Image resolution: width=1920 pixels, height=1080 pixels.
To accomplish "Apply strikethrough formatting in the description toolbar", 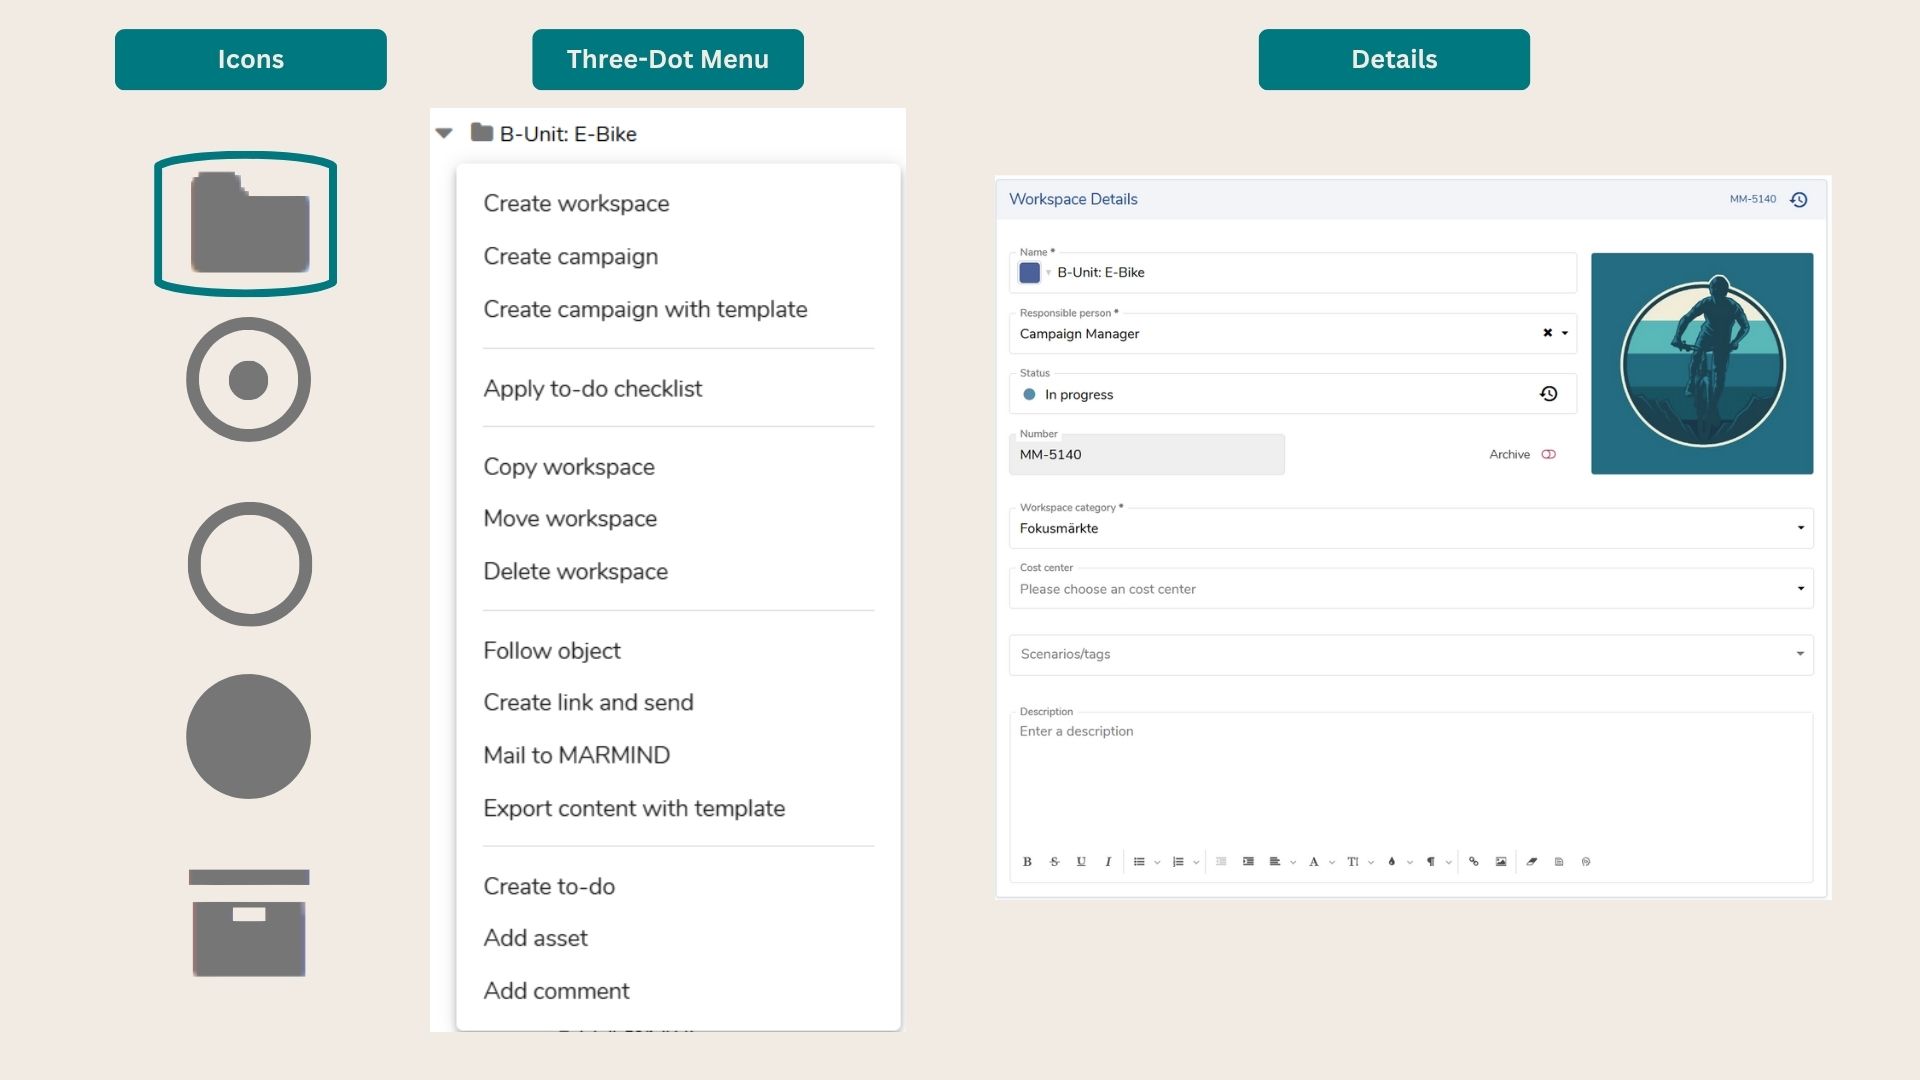I will (1054, 862).
